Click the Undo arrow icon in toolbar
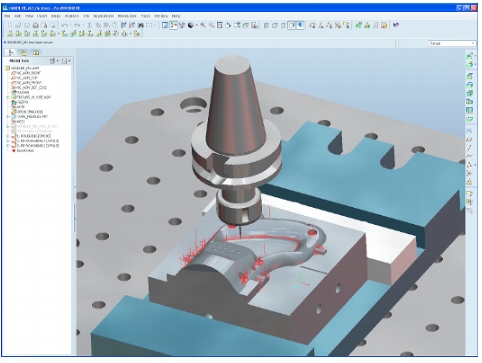Screen dimensions: 482x363 [65, 25]
